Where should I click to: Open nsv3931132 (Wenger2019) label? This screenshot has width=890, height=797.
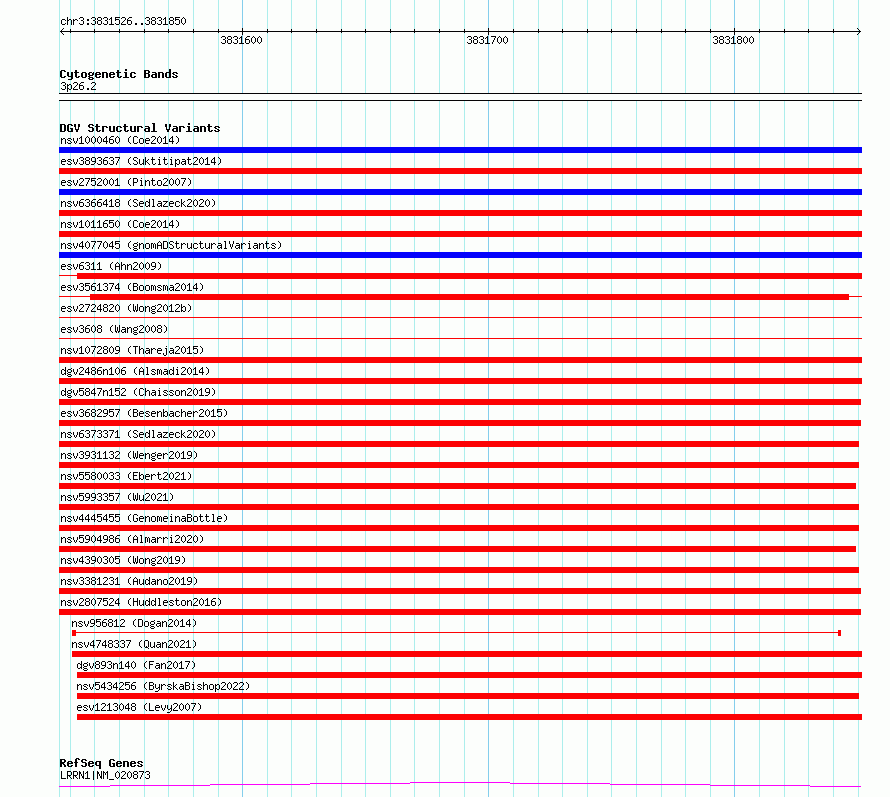129,455
